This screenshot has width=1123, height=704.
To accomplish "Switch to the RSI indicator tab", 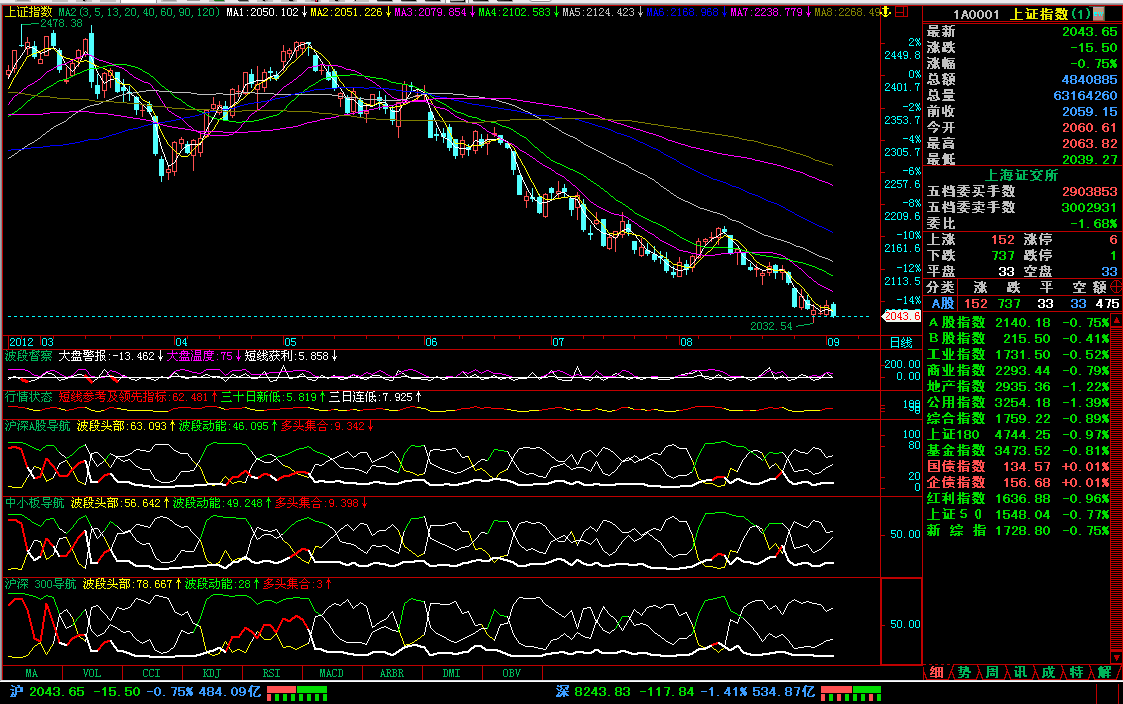I will point(271,673).
